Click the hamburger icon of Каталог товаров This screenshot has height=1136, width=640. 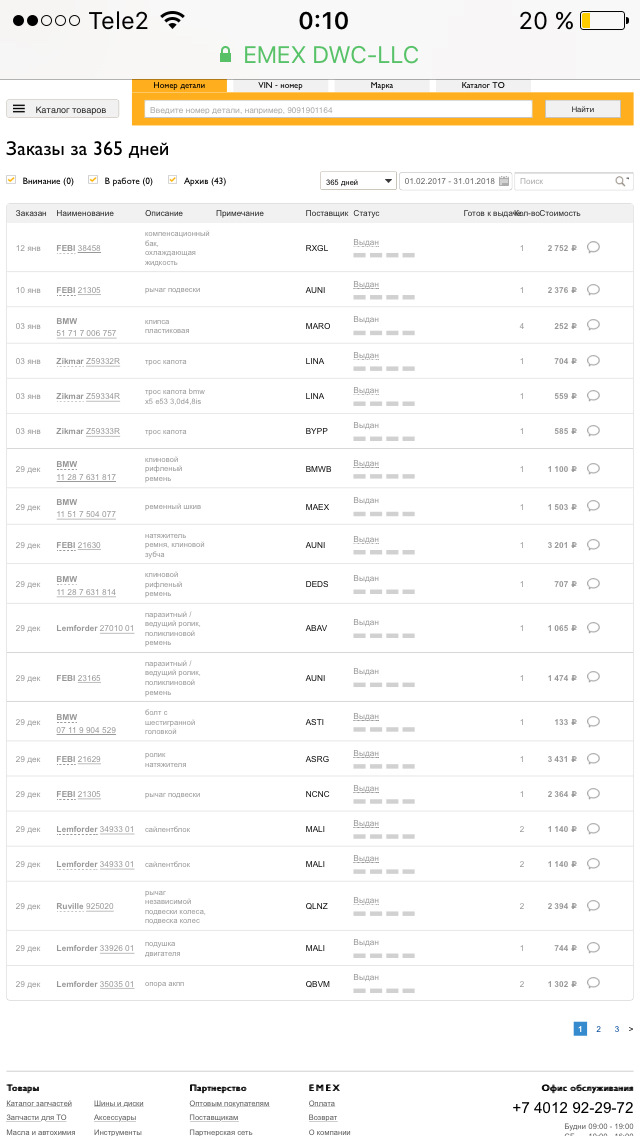click(19, 109)
